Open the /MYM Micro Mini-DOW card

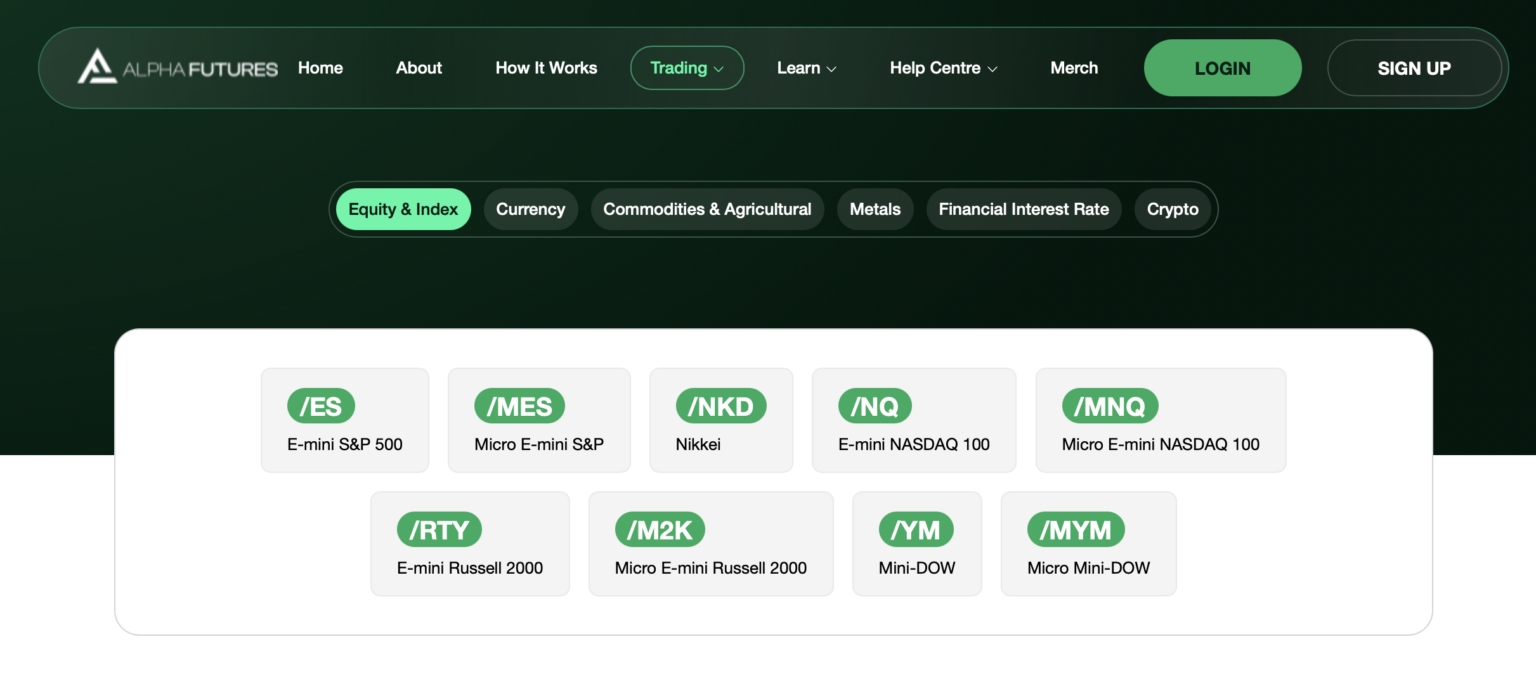point(1089,544)
